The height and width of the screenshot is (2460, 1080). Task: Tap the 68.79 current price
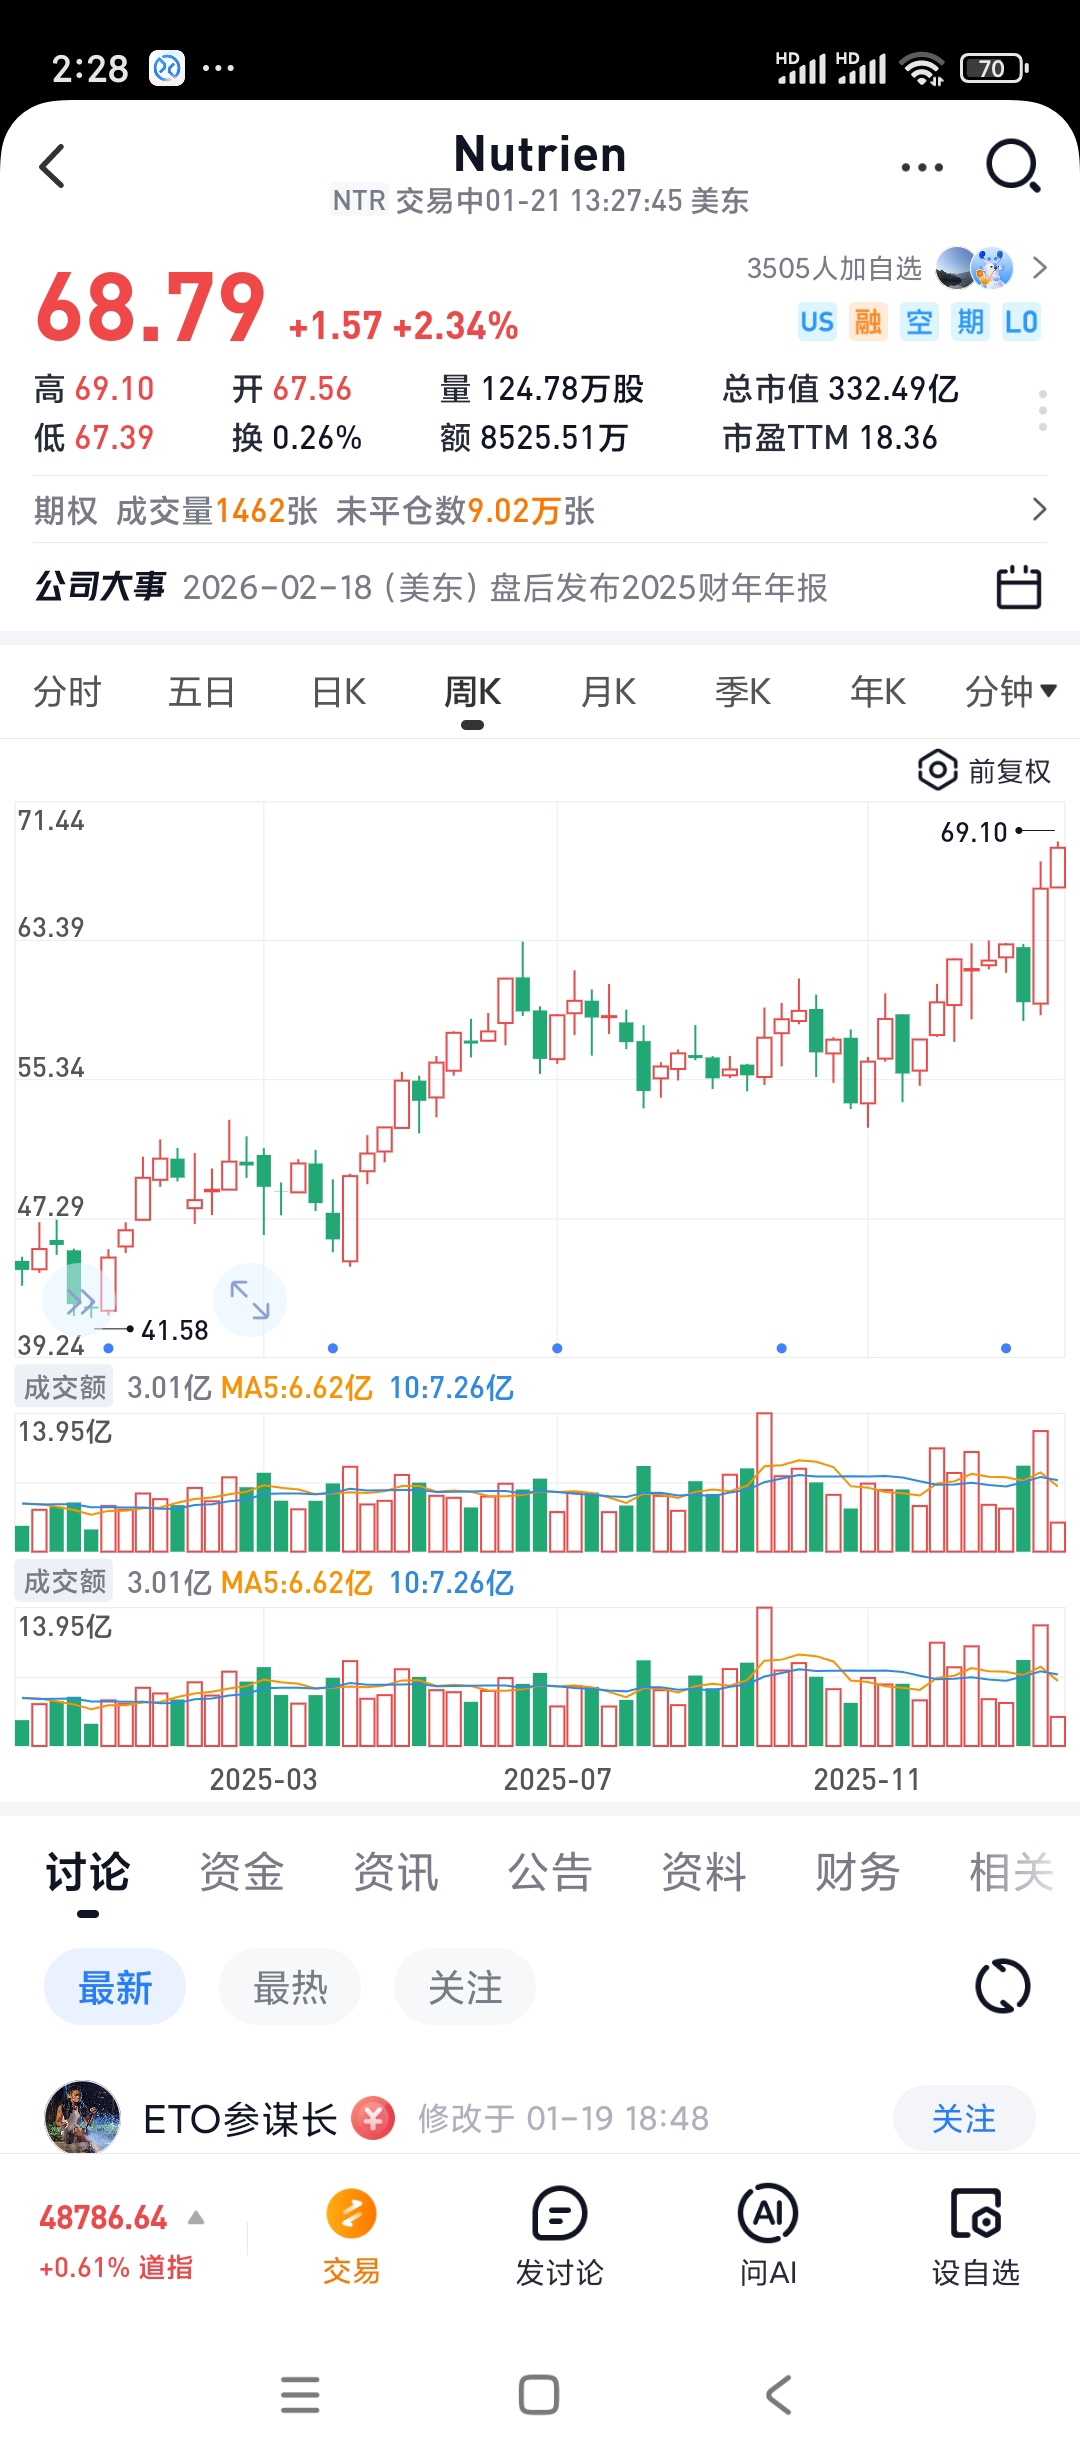click(x=151, y=308)
